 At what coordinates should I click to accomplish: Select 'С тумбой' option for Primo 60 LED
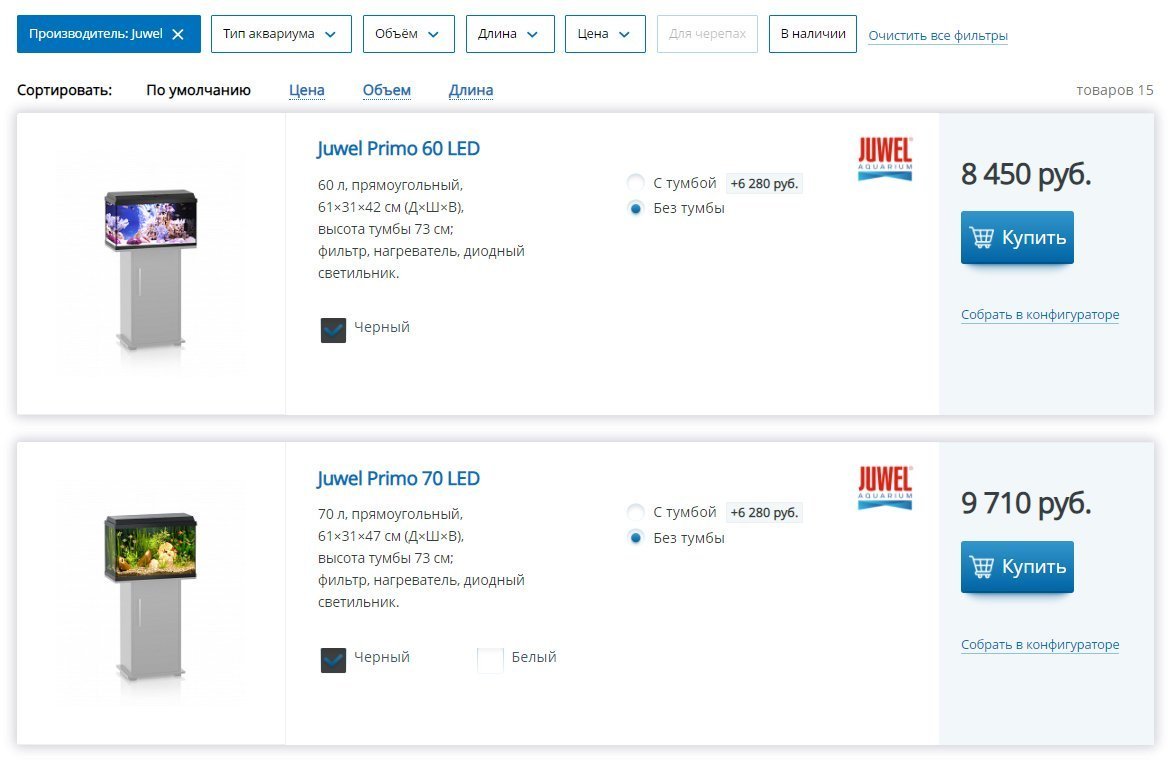(635, 183)
